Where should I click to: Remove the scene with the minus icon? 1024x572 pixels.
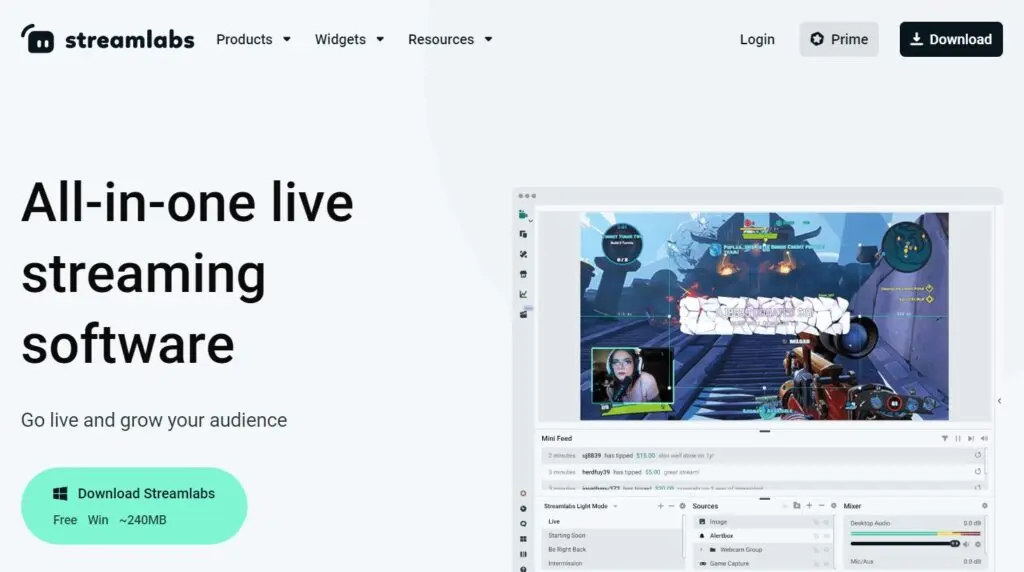pos(671,506)
